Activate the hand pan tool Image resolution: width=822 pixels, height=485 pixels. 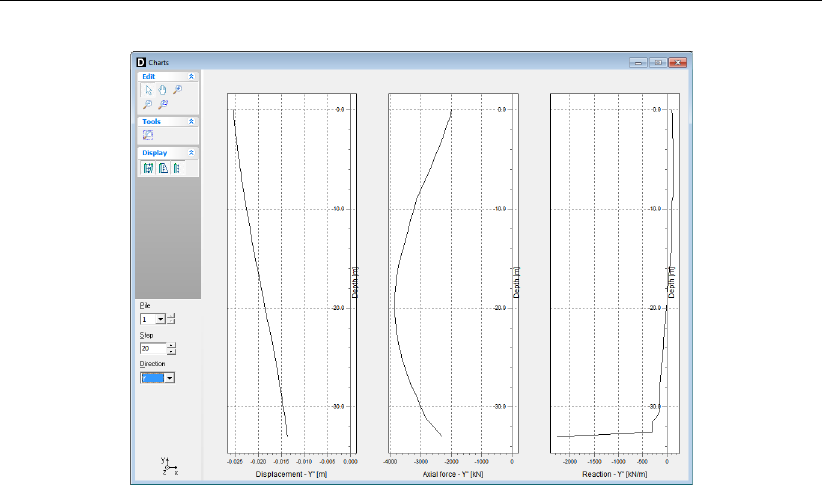tap(162, 90)
